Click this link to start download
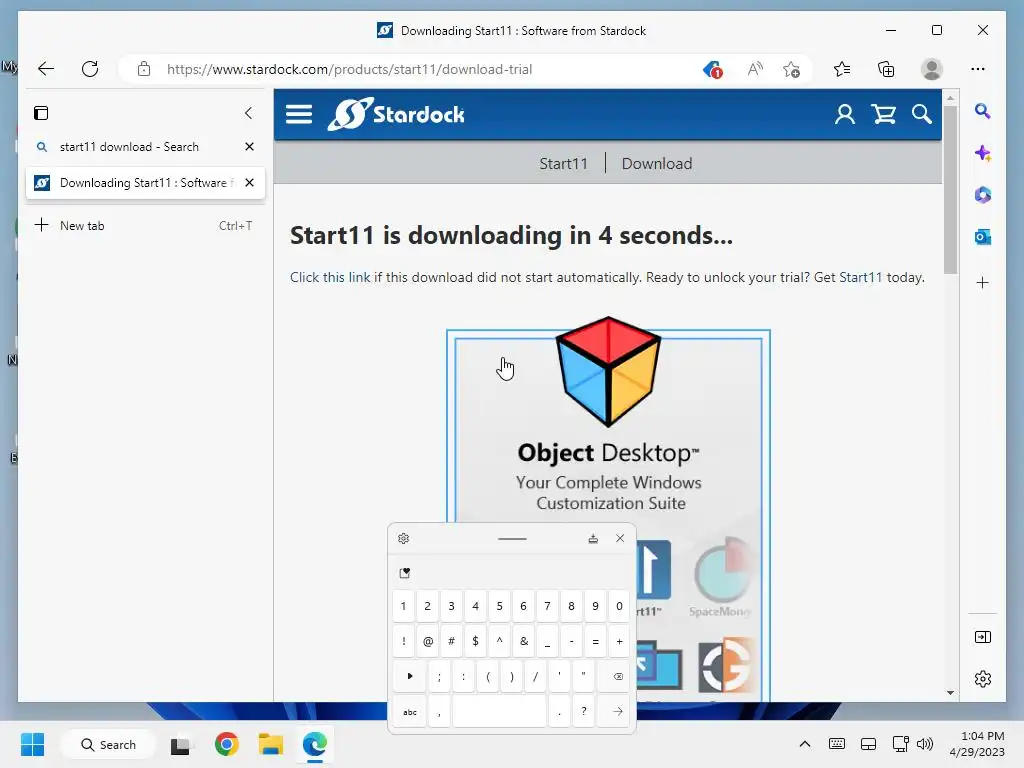 coord(330,278)
